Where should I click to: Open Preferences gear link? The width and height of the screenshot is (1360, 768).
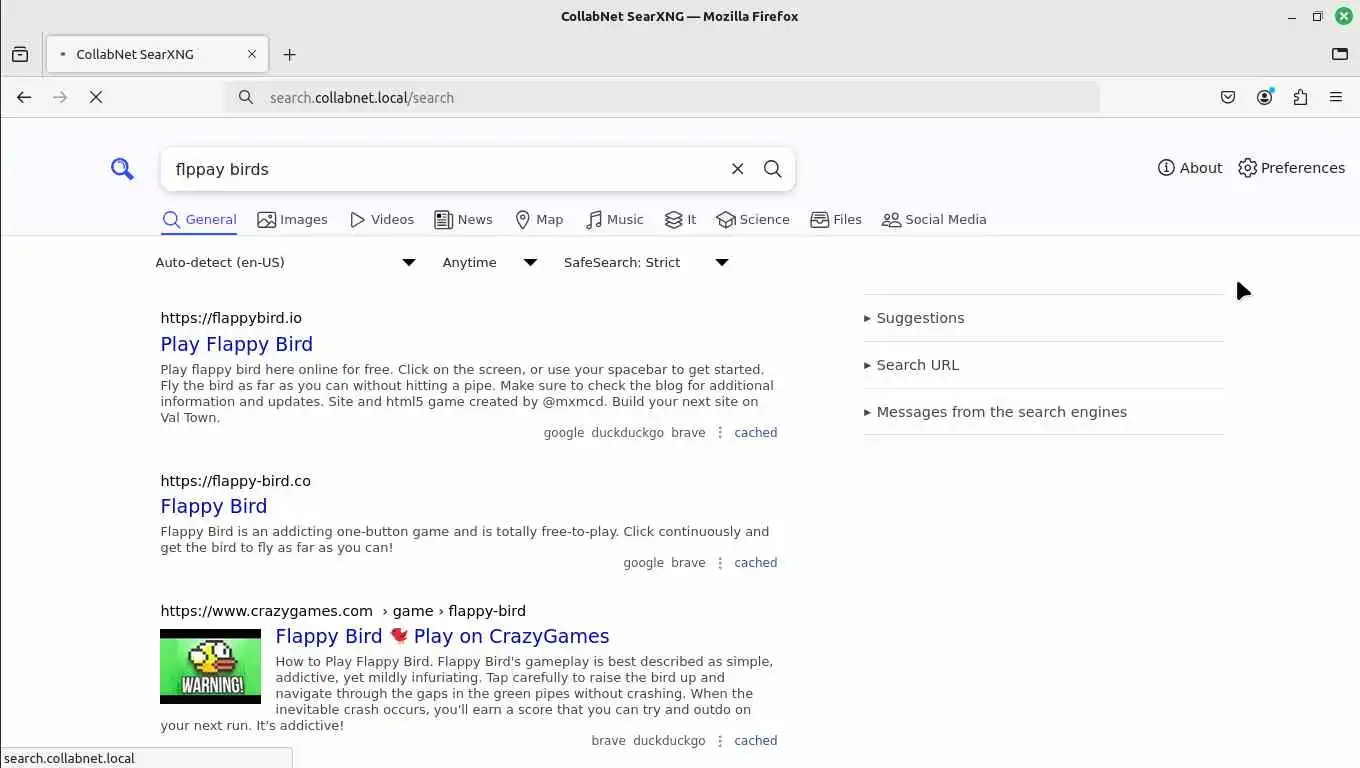click(x=1291, y=168)
